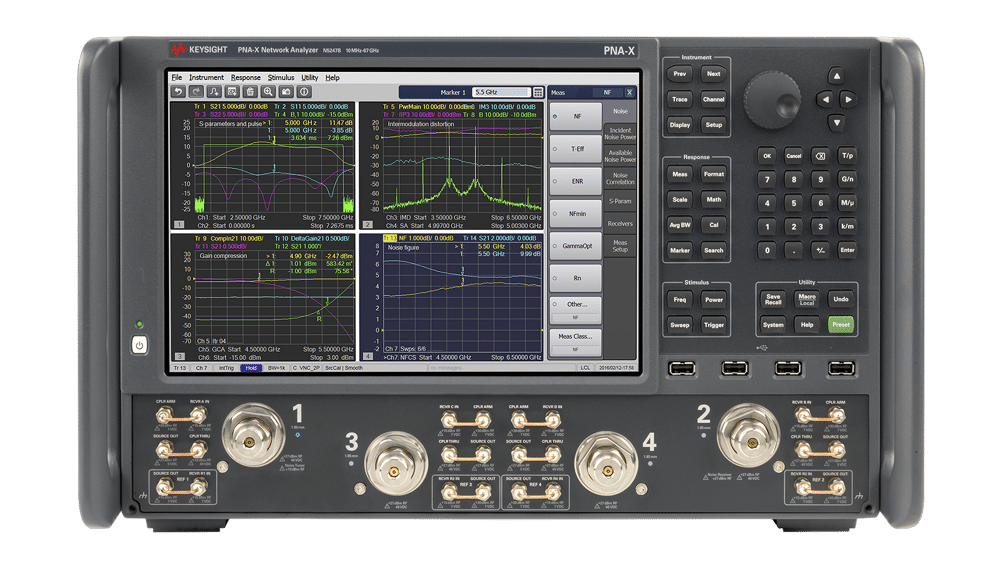Tap the Trigger hardware key
The height and width of the screenshot is (563, 1000).
click(x=714, y=325)
